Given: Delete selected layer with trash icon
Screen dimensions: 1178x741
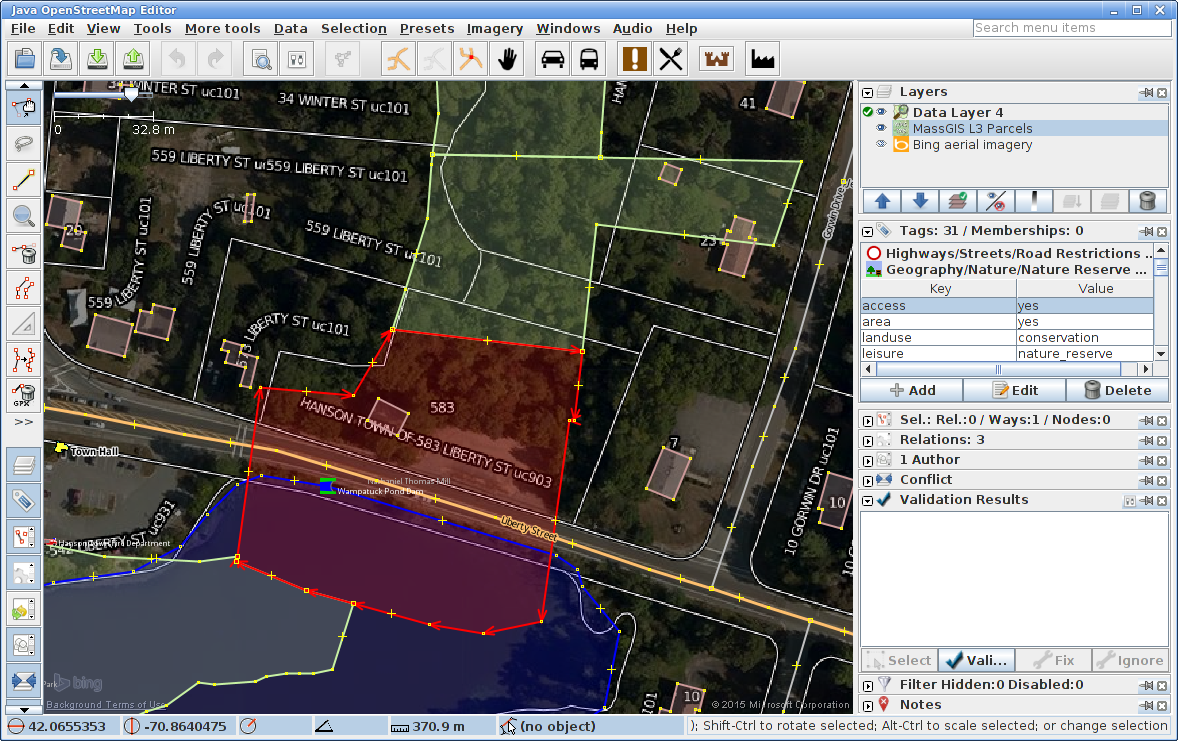Looking at the screenshot, I should coord(1147,201).
